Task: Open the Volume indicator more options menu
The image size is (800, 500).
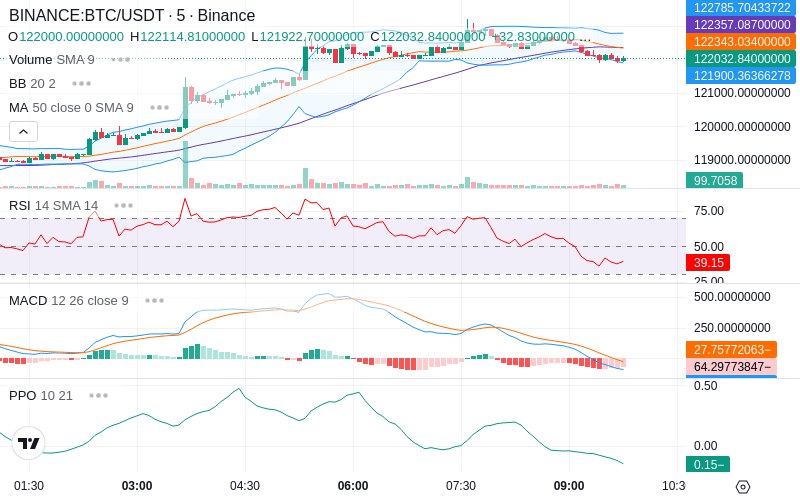Action: 121,60
